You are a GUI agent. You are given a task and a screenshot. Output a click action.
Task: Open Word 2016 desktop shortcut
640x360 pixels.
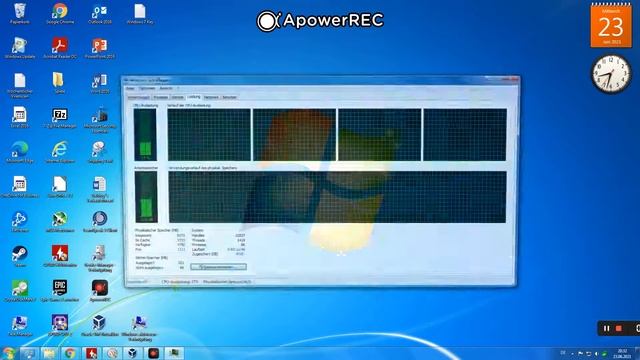[x=100, y=83]
